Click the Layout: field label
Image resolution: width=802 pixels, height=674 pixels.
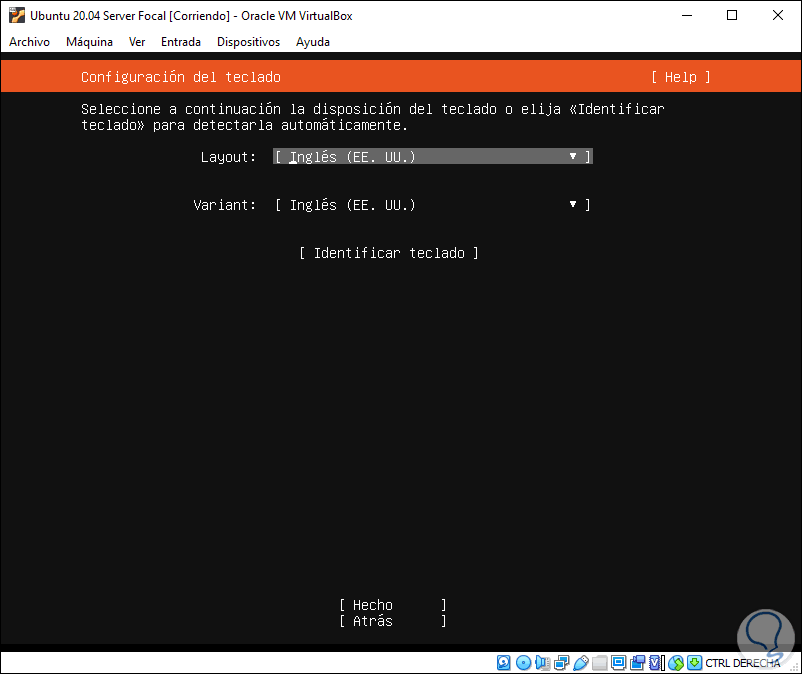228,157
